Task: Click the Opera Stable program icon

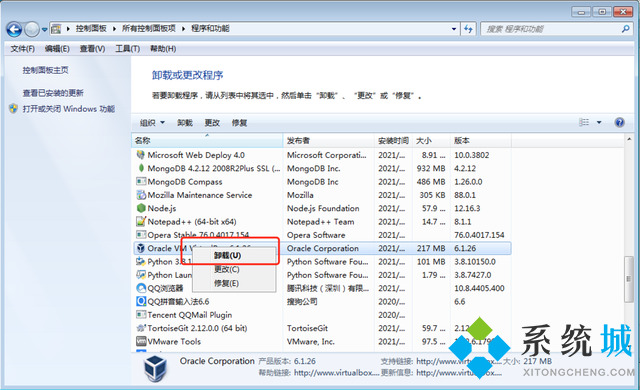Action: click(x=141, y=235)
